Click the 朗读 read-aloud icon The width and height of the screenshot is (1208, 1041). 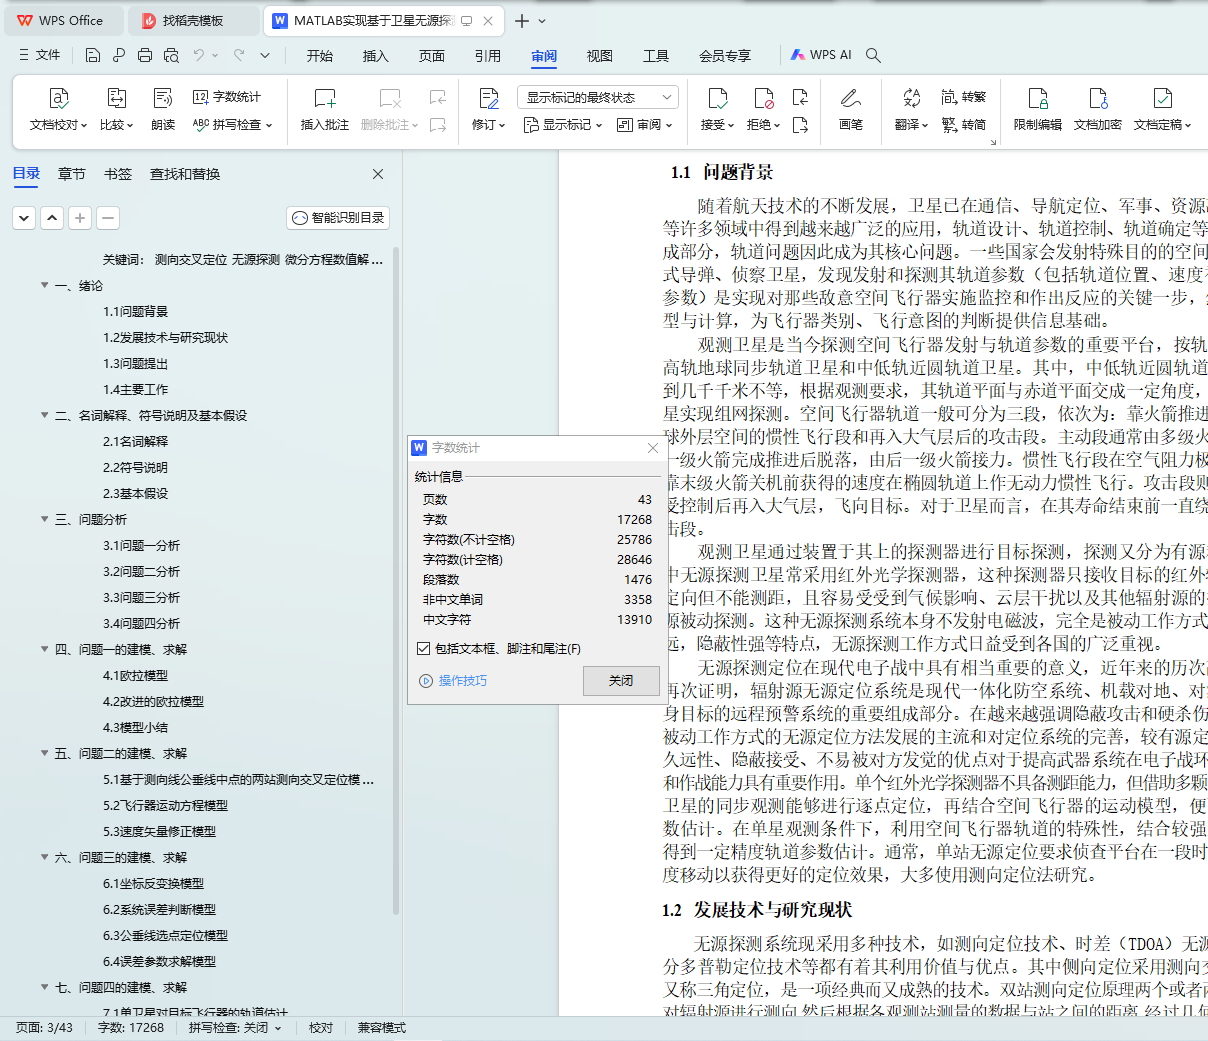pyautogui.click(x=163, y=99)
